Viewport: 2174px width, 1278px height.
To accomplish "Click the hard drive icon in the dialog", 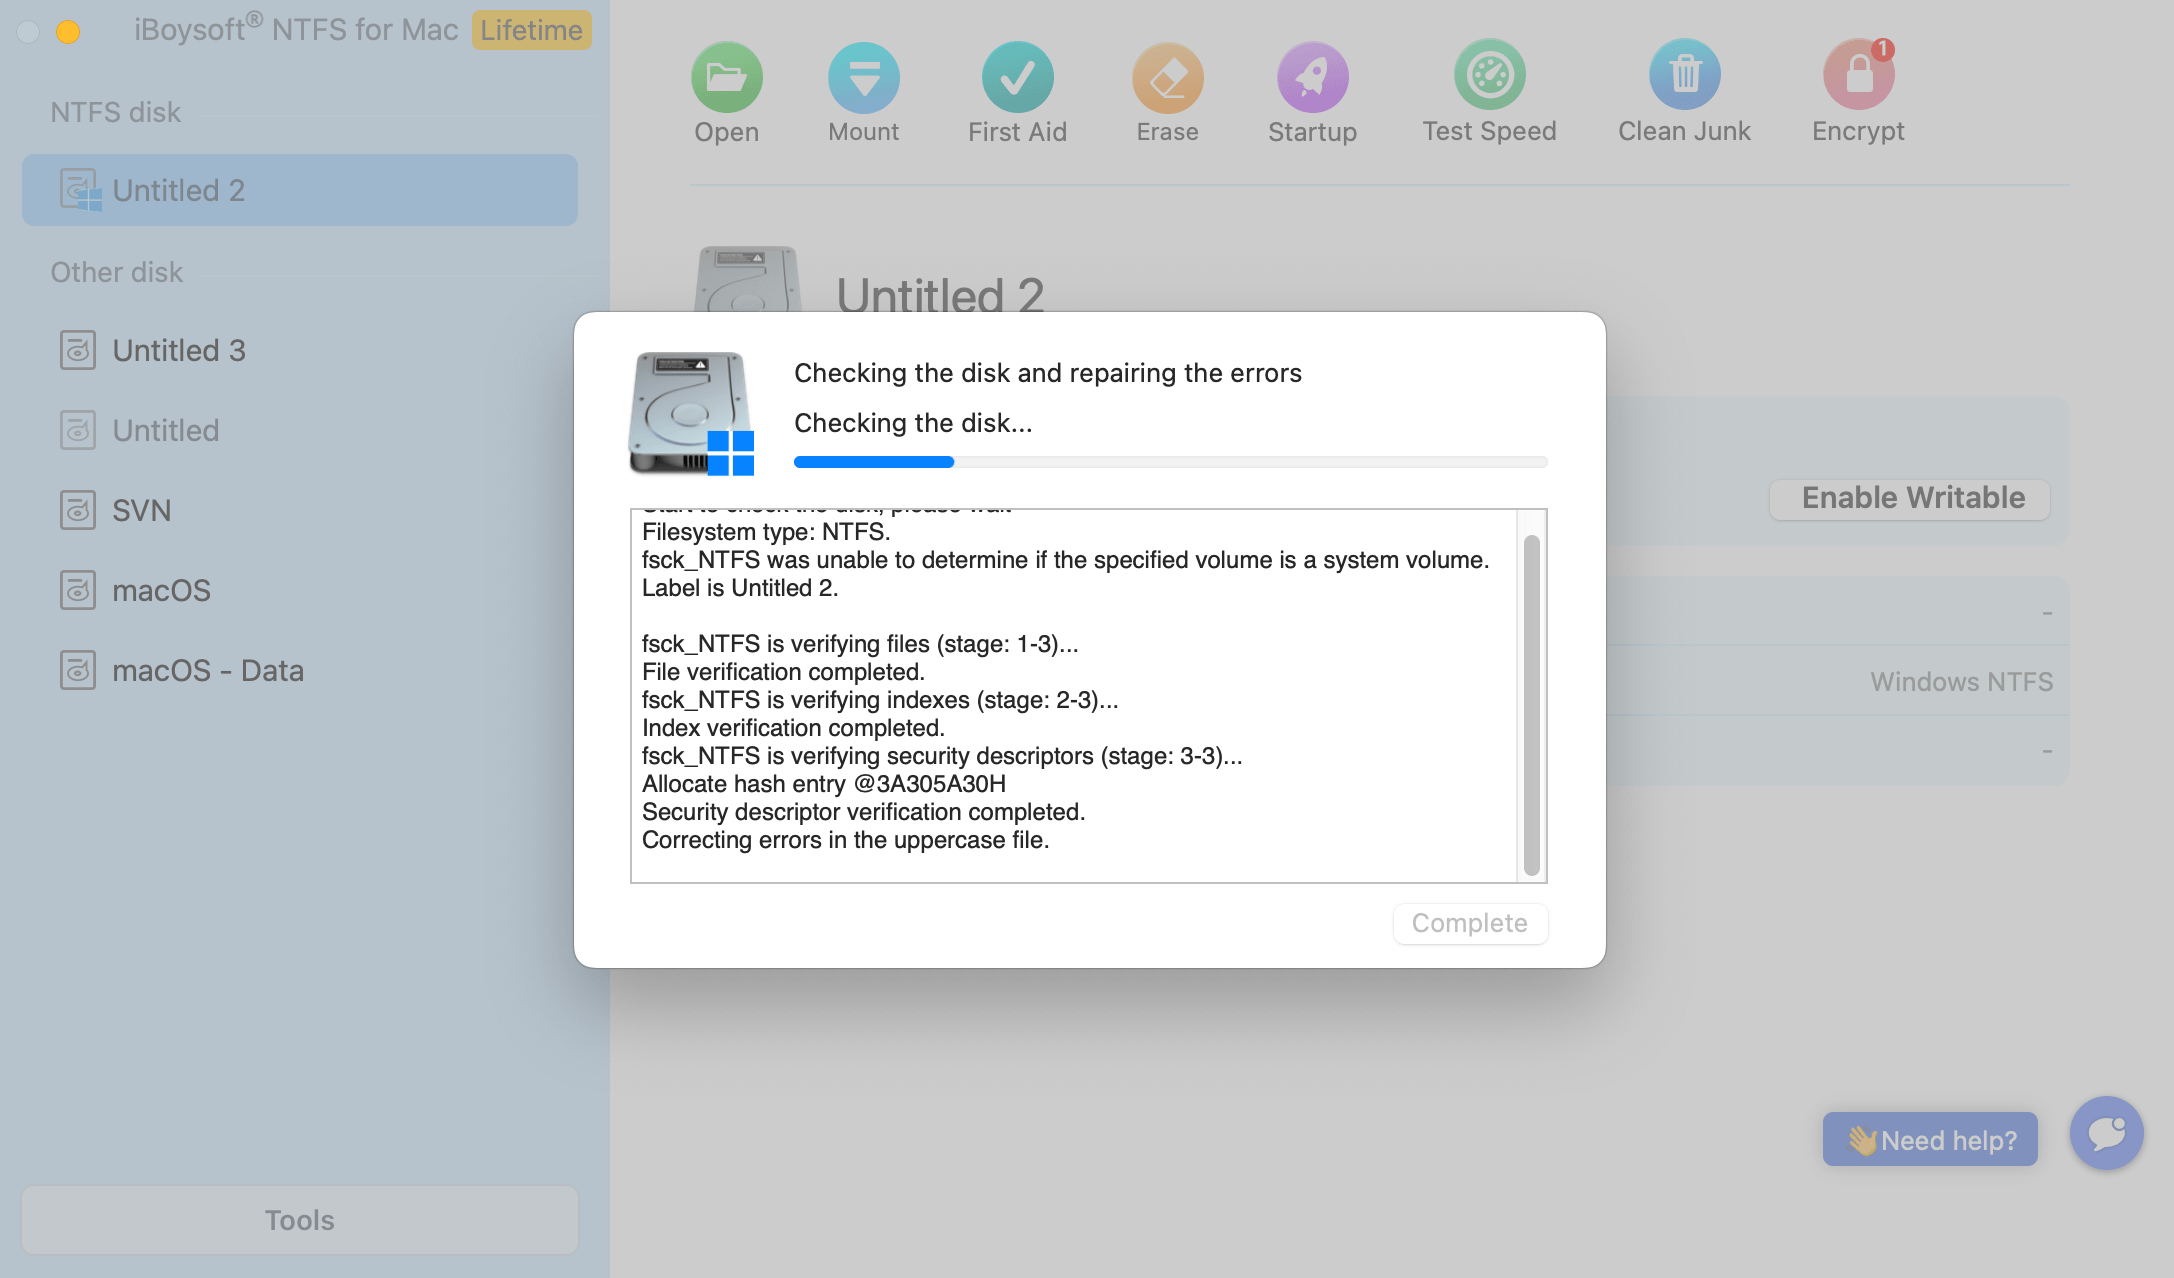I will 691,414.
